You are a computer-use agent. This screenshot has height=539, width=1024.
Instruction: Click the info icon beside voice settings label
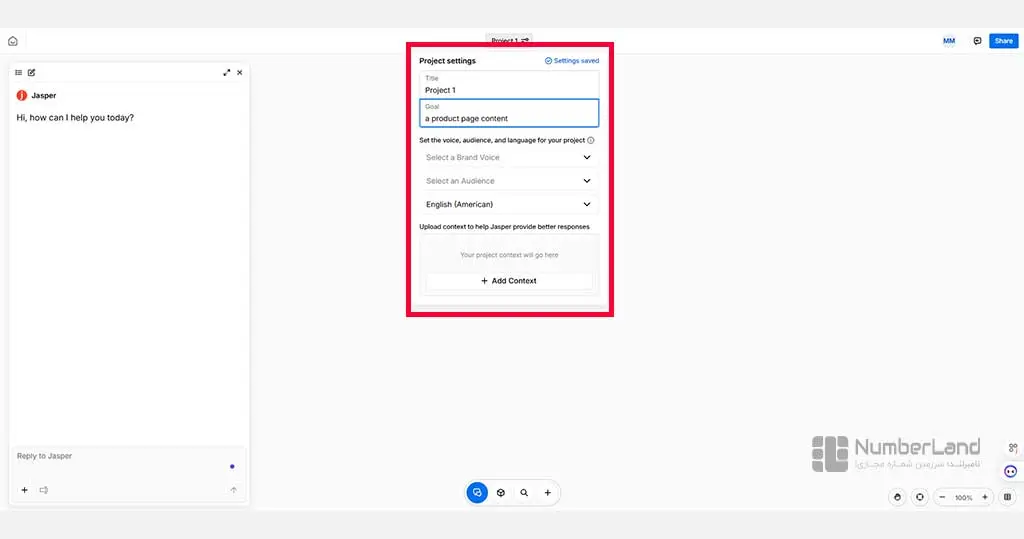(x=590, y=140)
